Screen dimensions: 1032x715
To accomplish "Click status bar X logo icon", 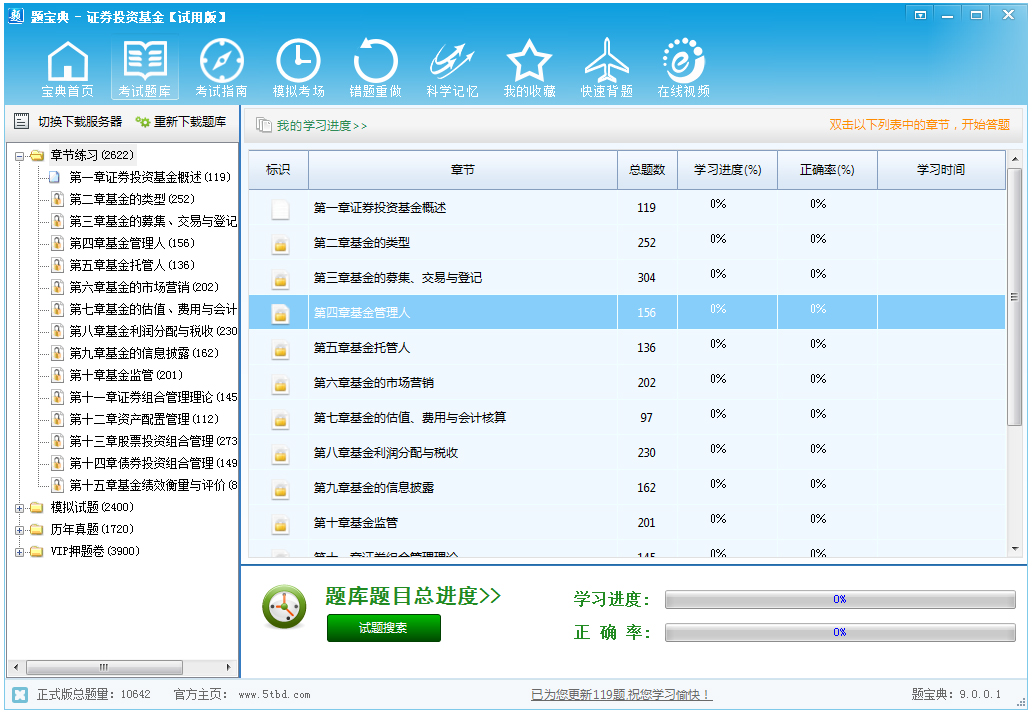I will tap(20, 695).
